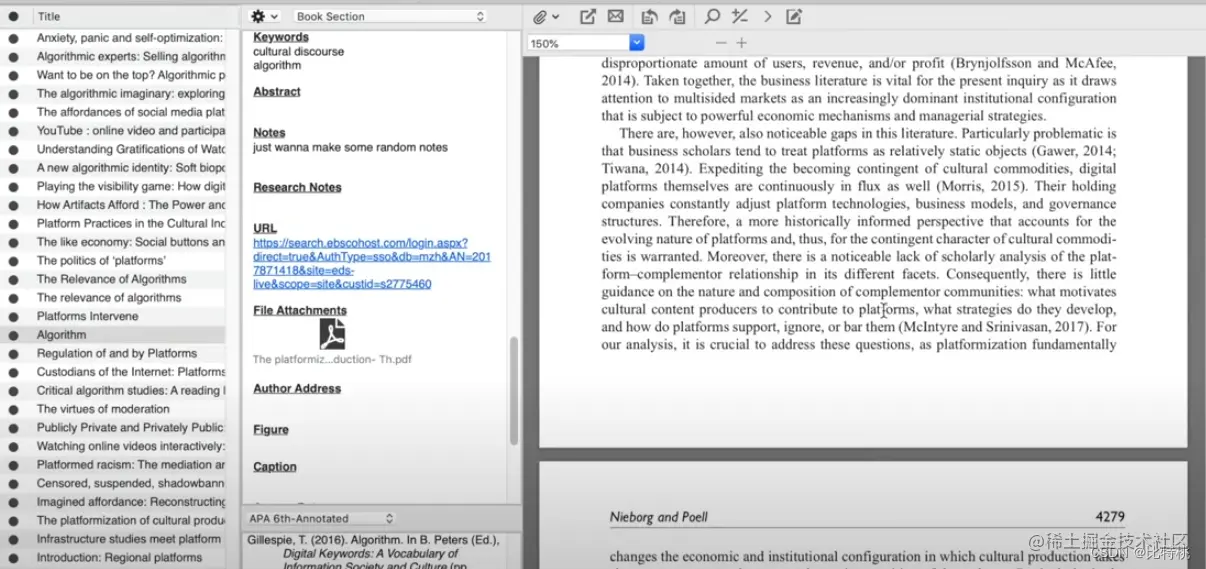
Task: Toggle read dot for YouTube online video row
Action: pyautogui.click(x=14, y=131)
